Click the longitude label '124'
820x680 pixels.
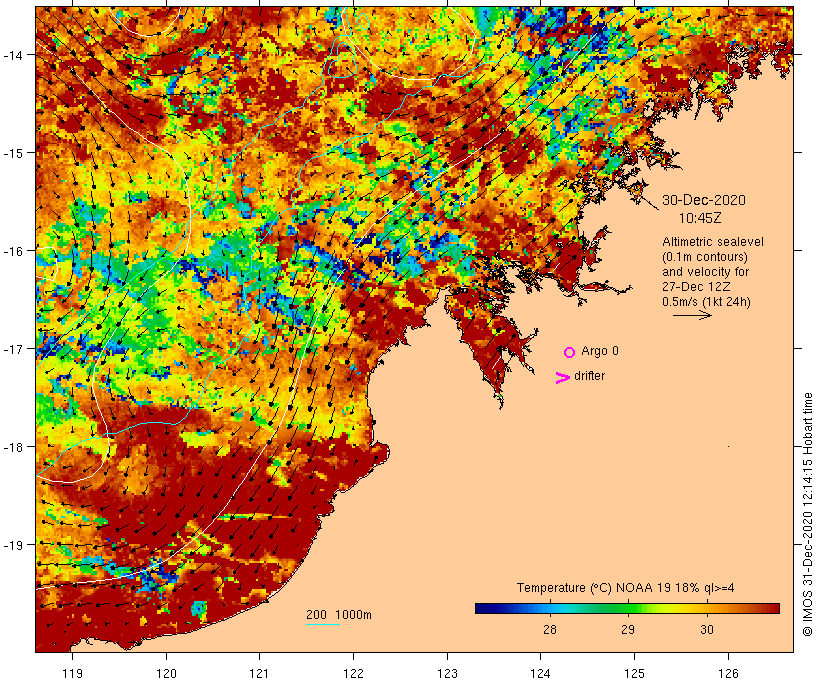pos(541,673)
